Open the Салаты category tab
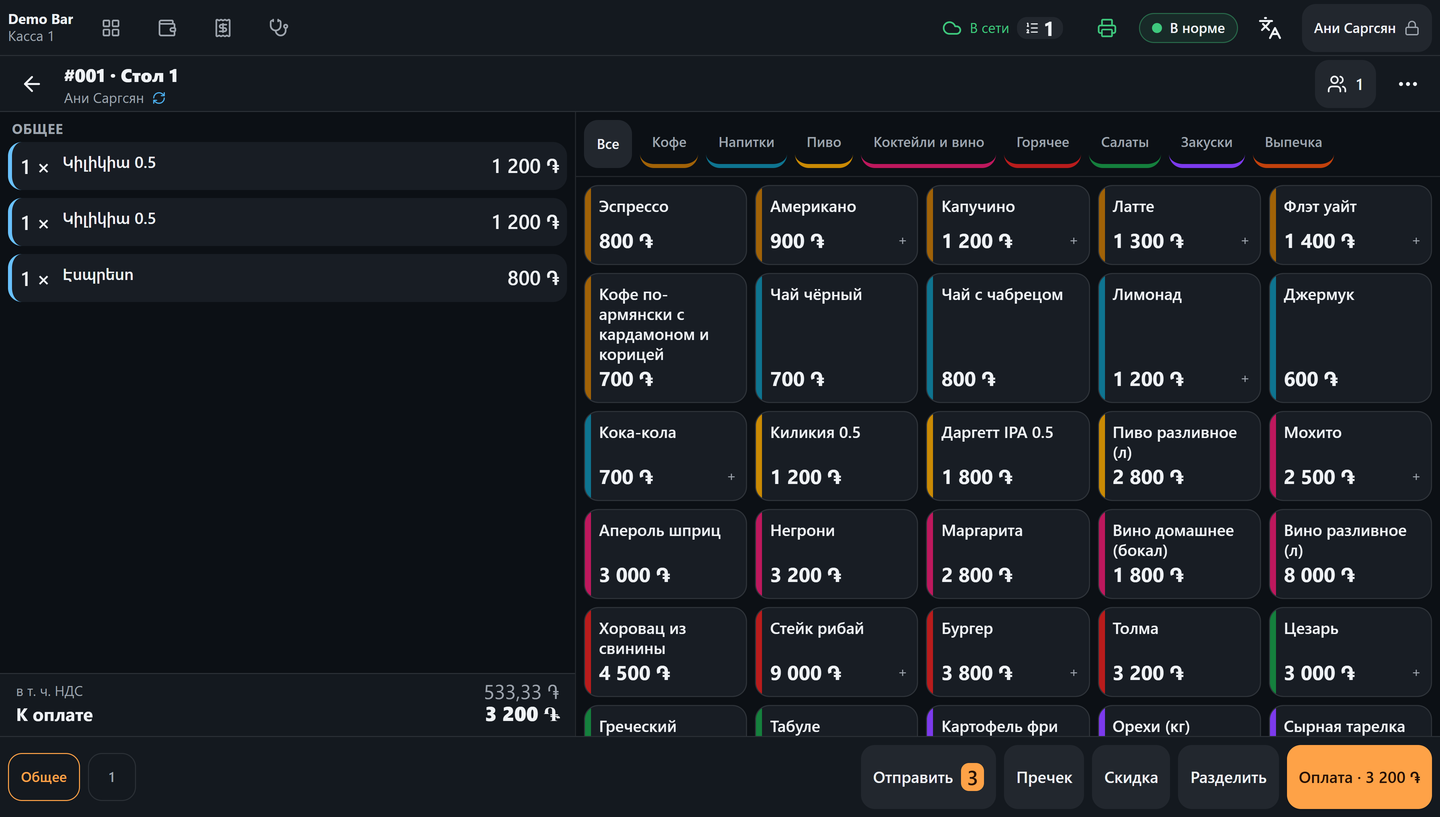Viewport: 1440px width, 817px height. [x=1125, y=144]
